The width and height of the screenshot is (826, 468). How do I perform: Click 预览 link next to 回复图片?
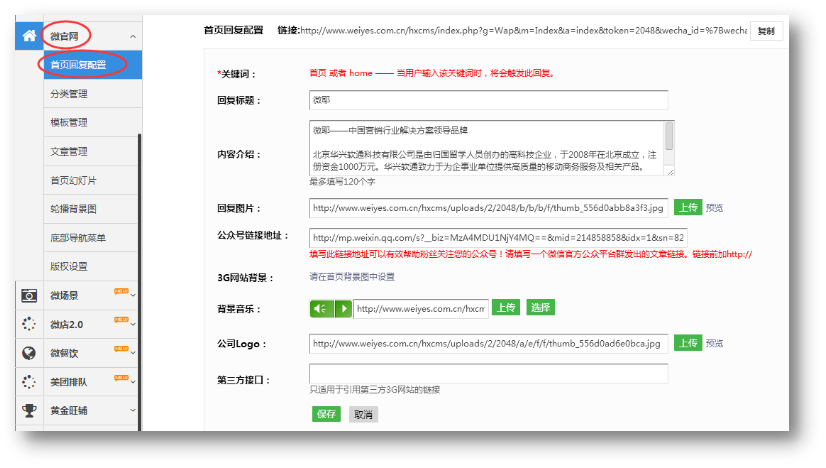(714, 208)
